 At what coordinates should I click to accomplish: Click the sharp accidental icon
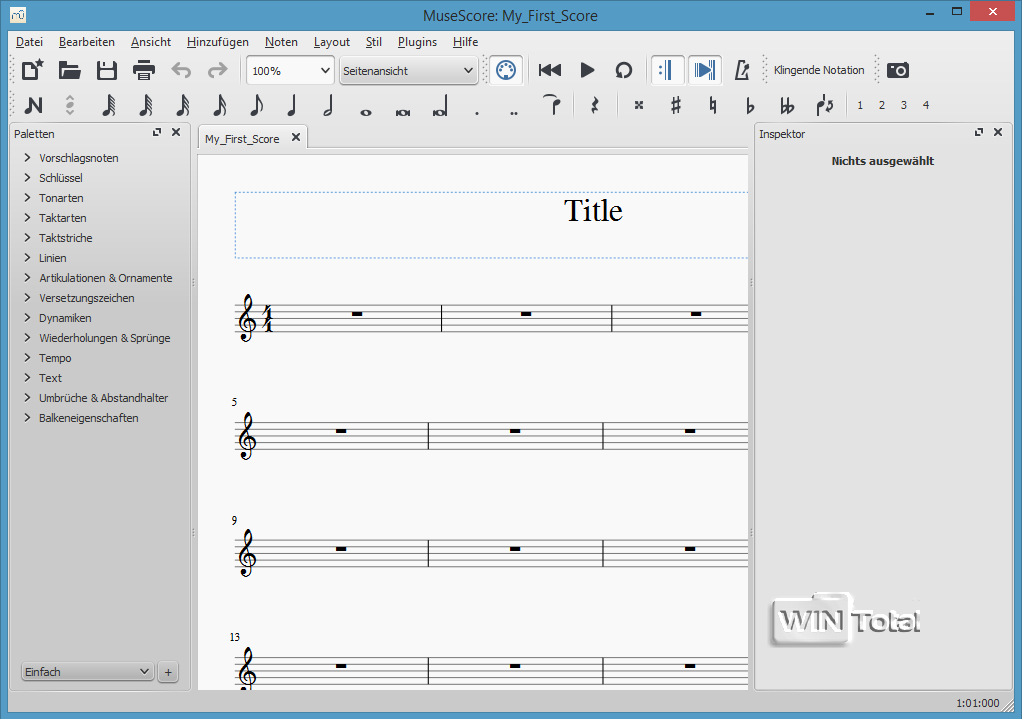tap(676, 105)
